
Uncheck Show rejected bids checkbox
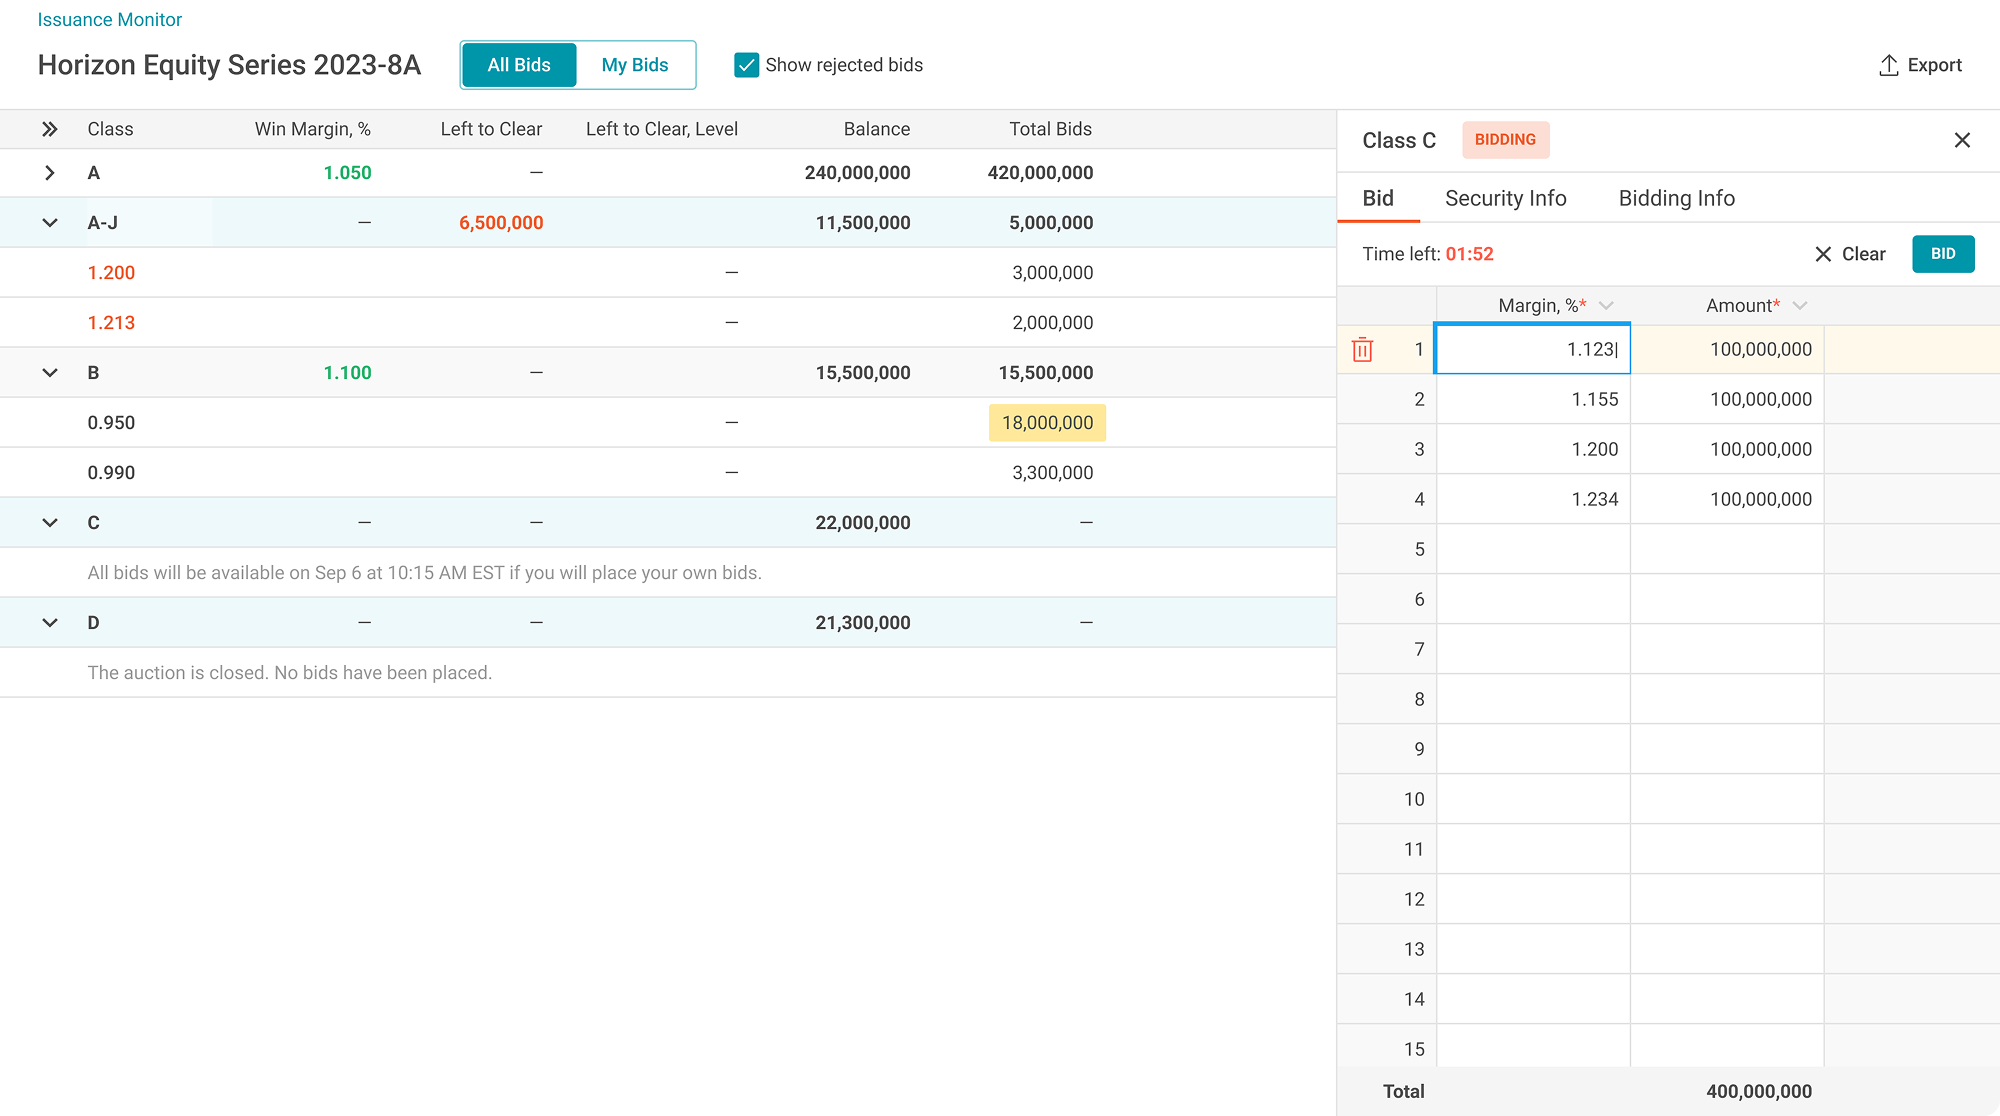pos(746,65)
